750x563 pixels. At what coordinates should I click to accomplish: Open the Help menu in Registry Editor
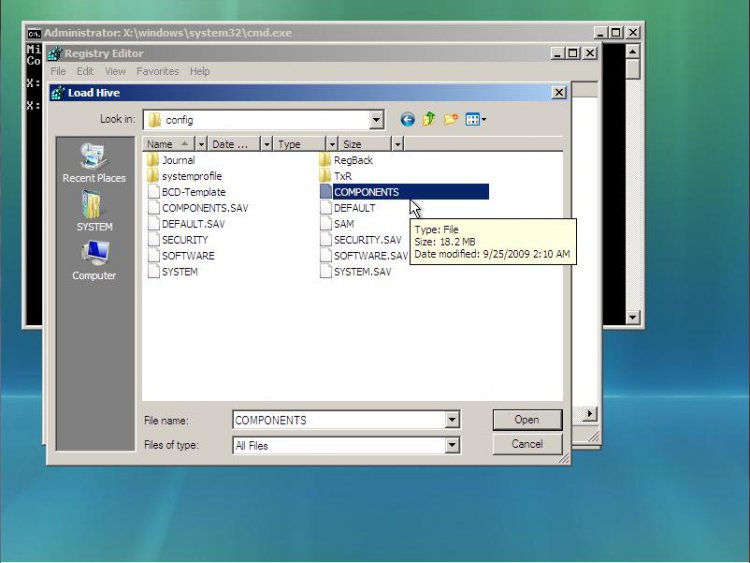tap(199, 71)
